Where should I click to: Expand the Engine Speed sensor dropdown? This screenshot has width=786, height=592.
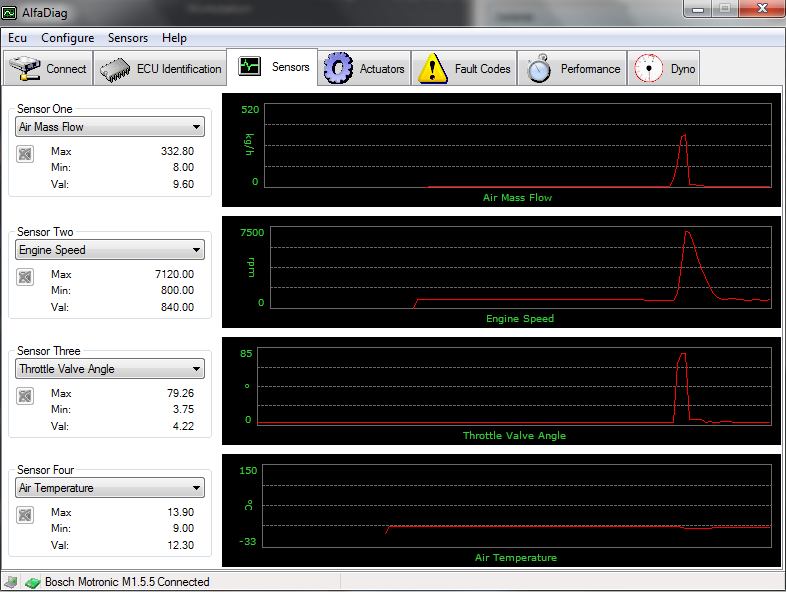(x=110, y=250)
